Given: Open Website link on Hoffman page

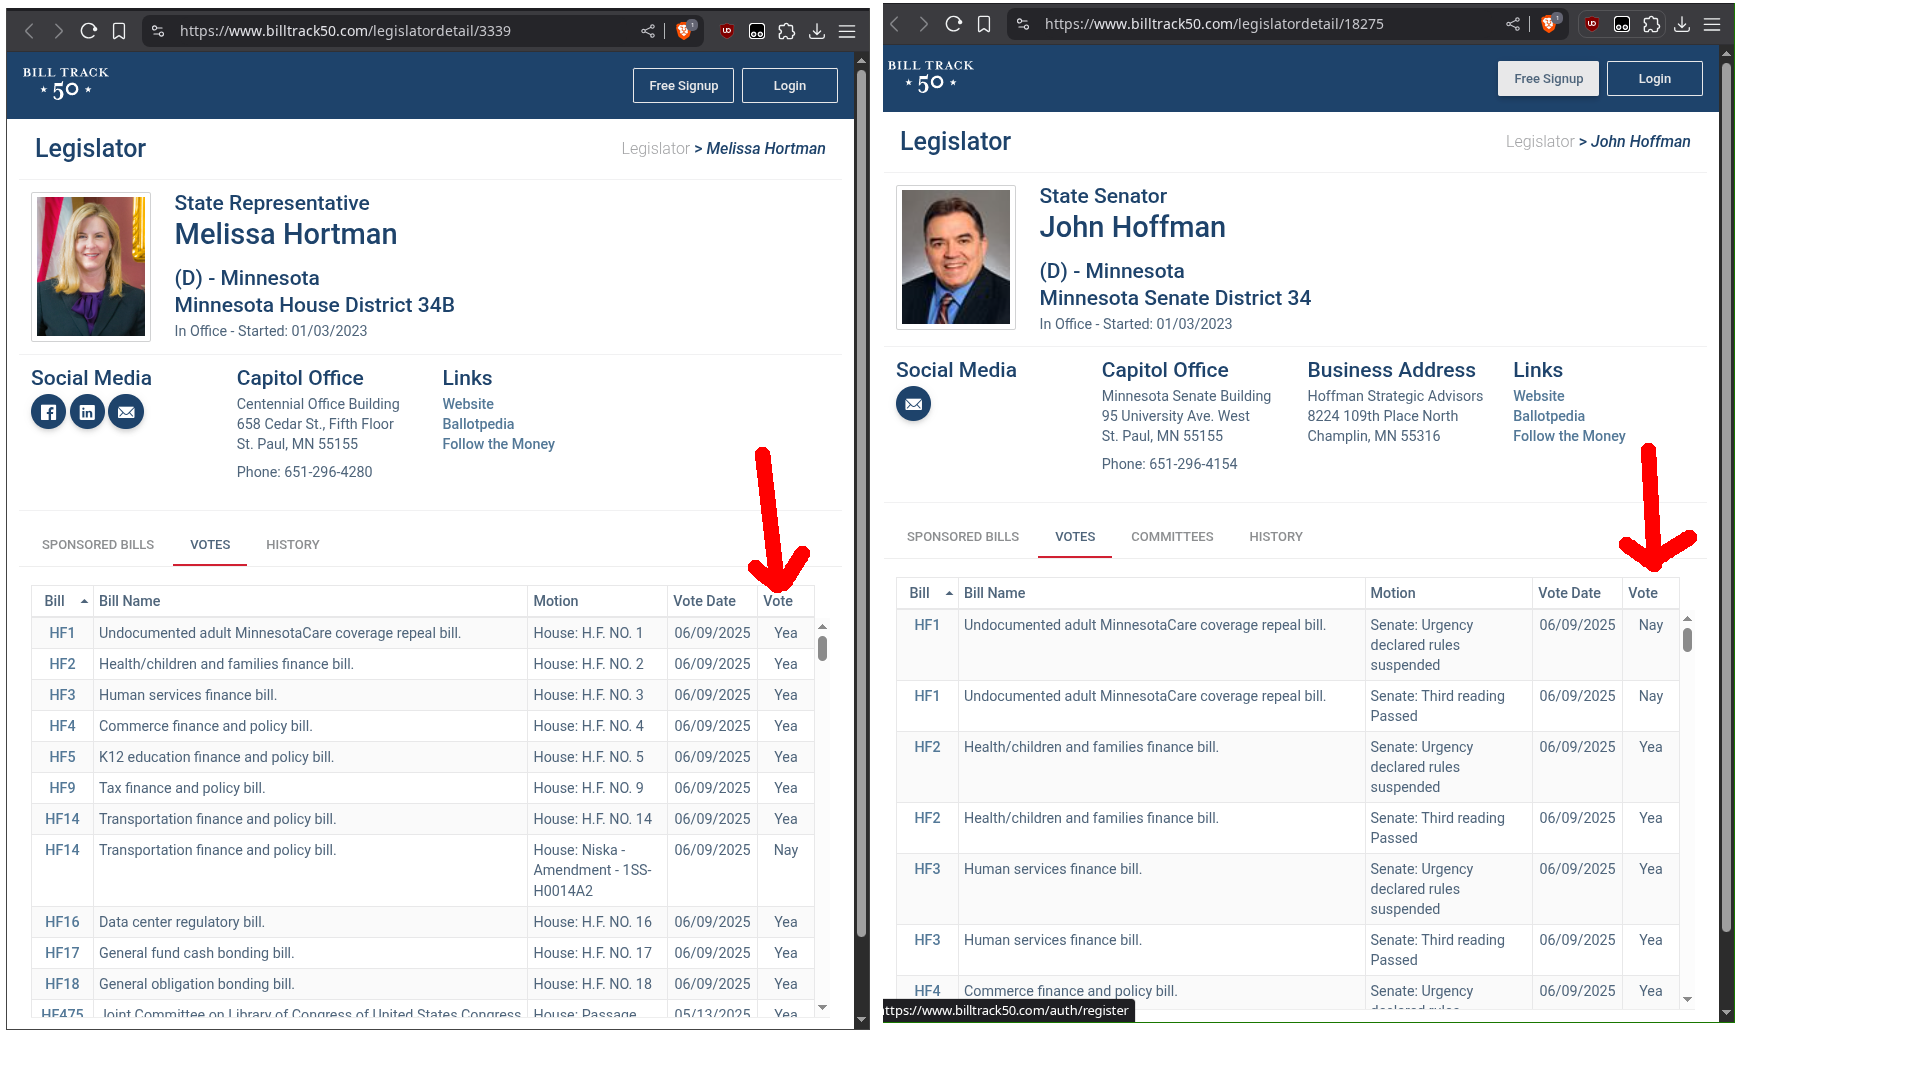Looking at the screenshot, I should (1538, 396).
